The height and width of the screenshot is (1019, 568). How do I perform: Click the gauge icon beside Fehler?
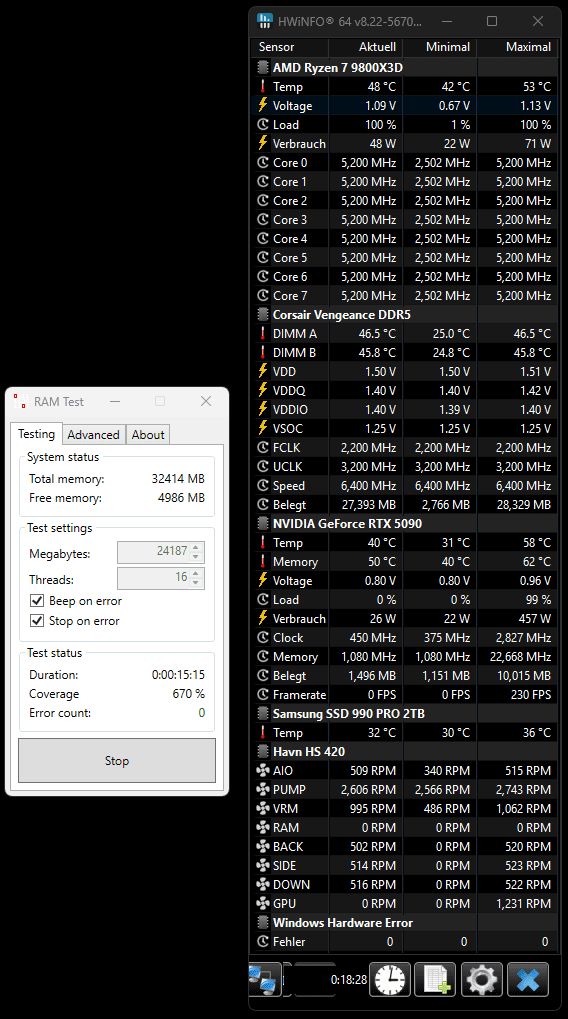[263, 941]
